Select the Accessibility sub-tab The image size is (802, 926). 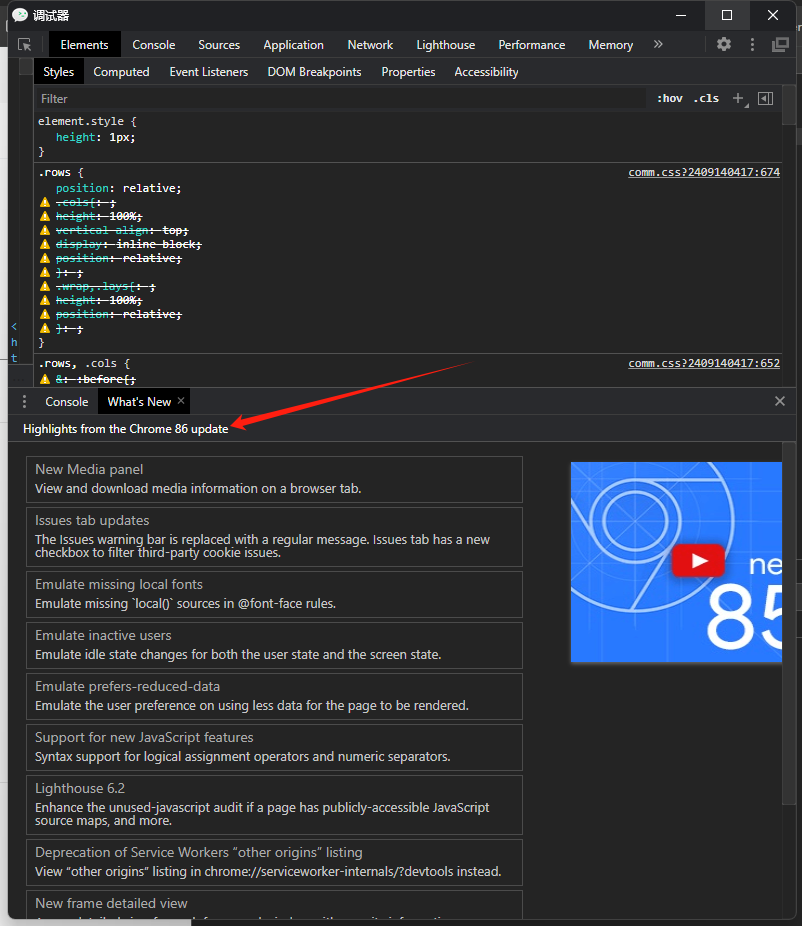click(x=486, y=72)
